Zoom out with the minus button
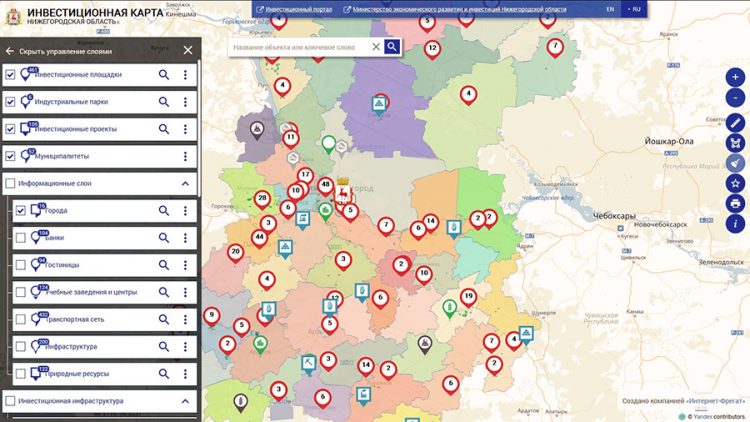Screen dimensions: 750x422 coord(735,98)
